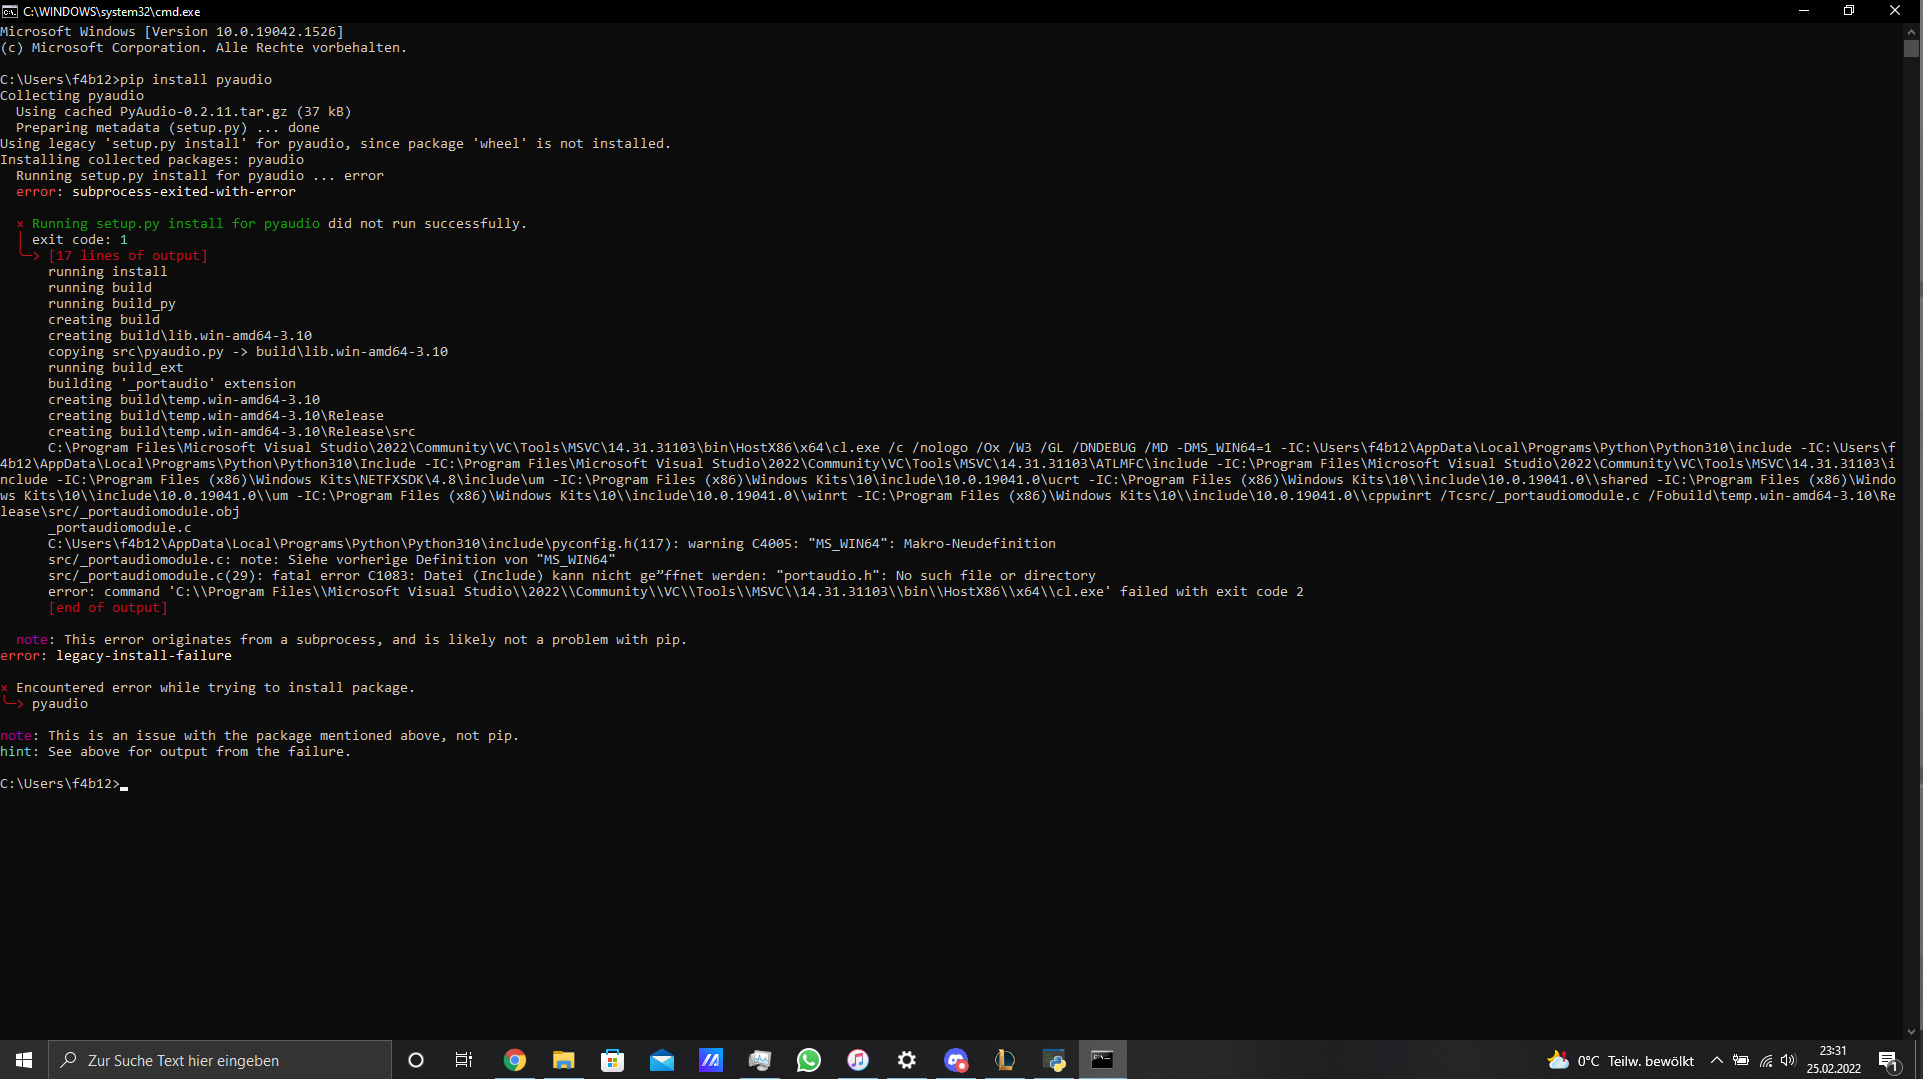Click 'error: legacy-install-failure' line

pos(116,655)
